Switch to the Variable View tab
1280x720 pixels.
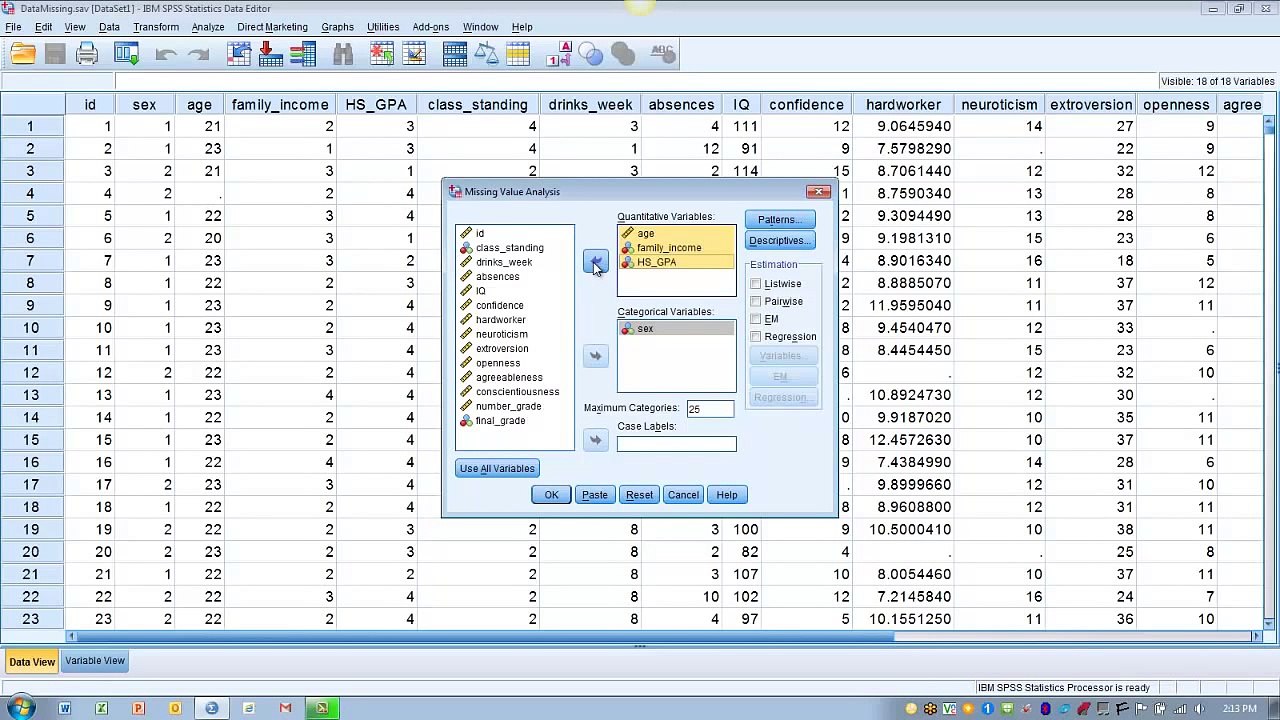pos(95,661)
